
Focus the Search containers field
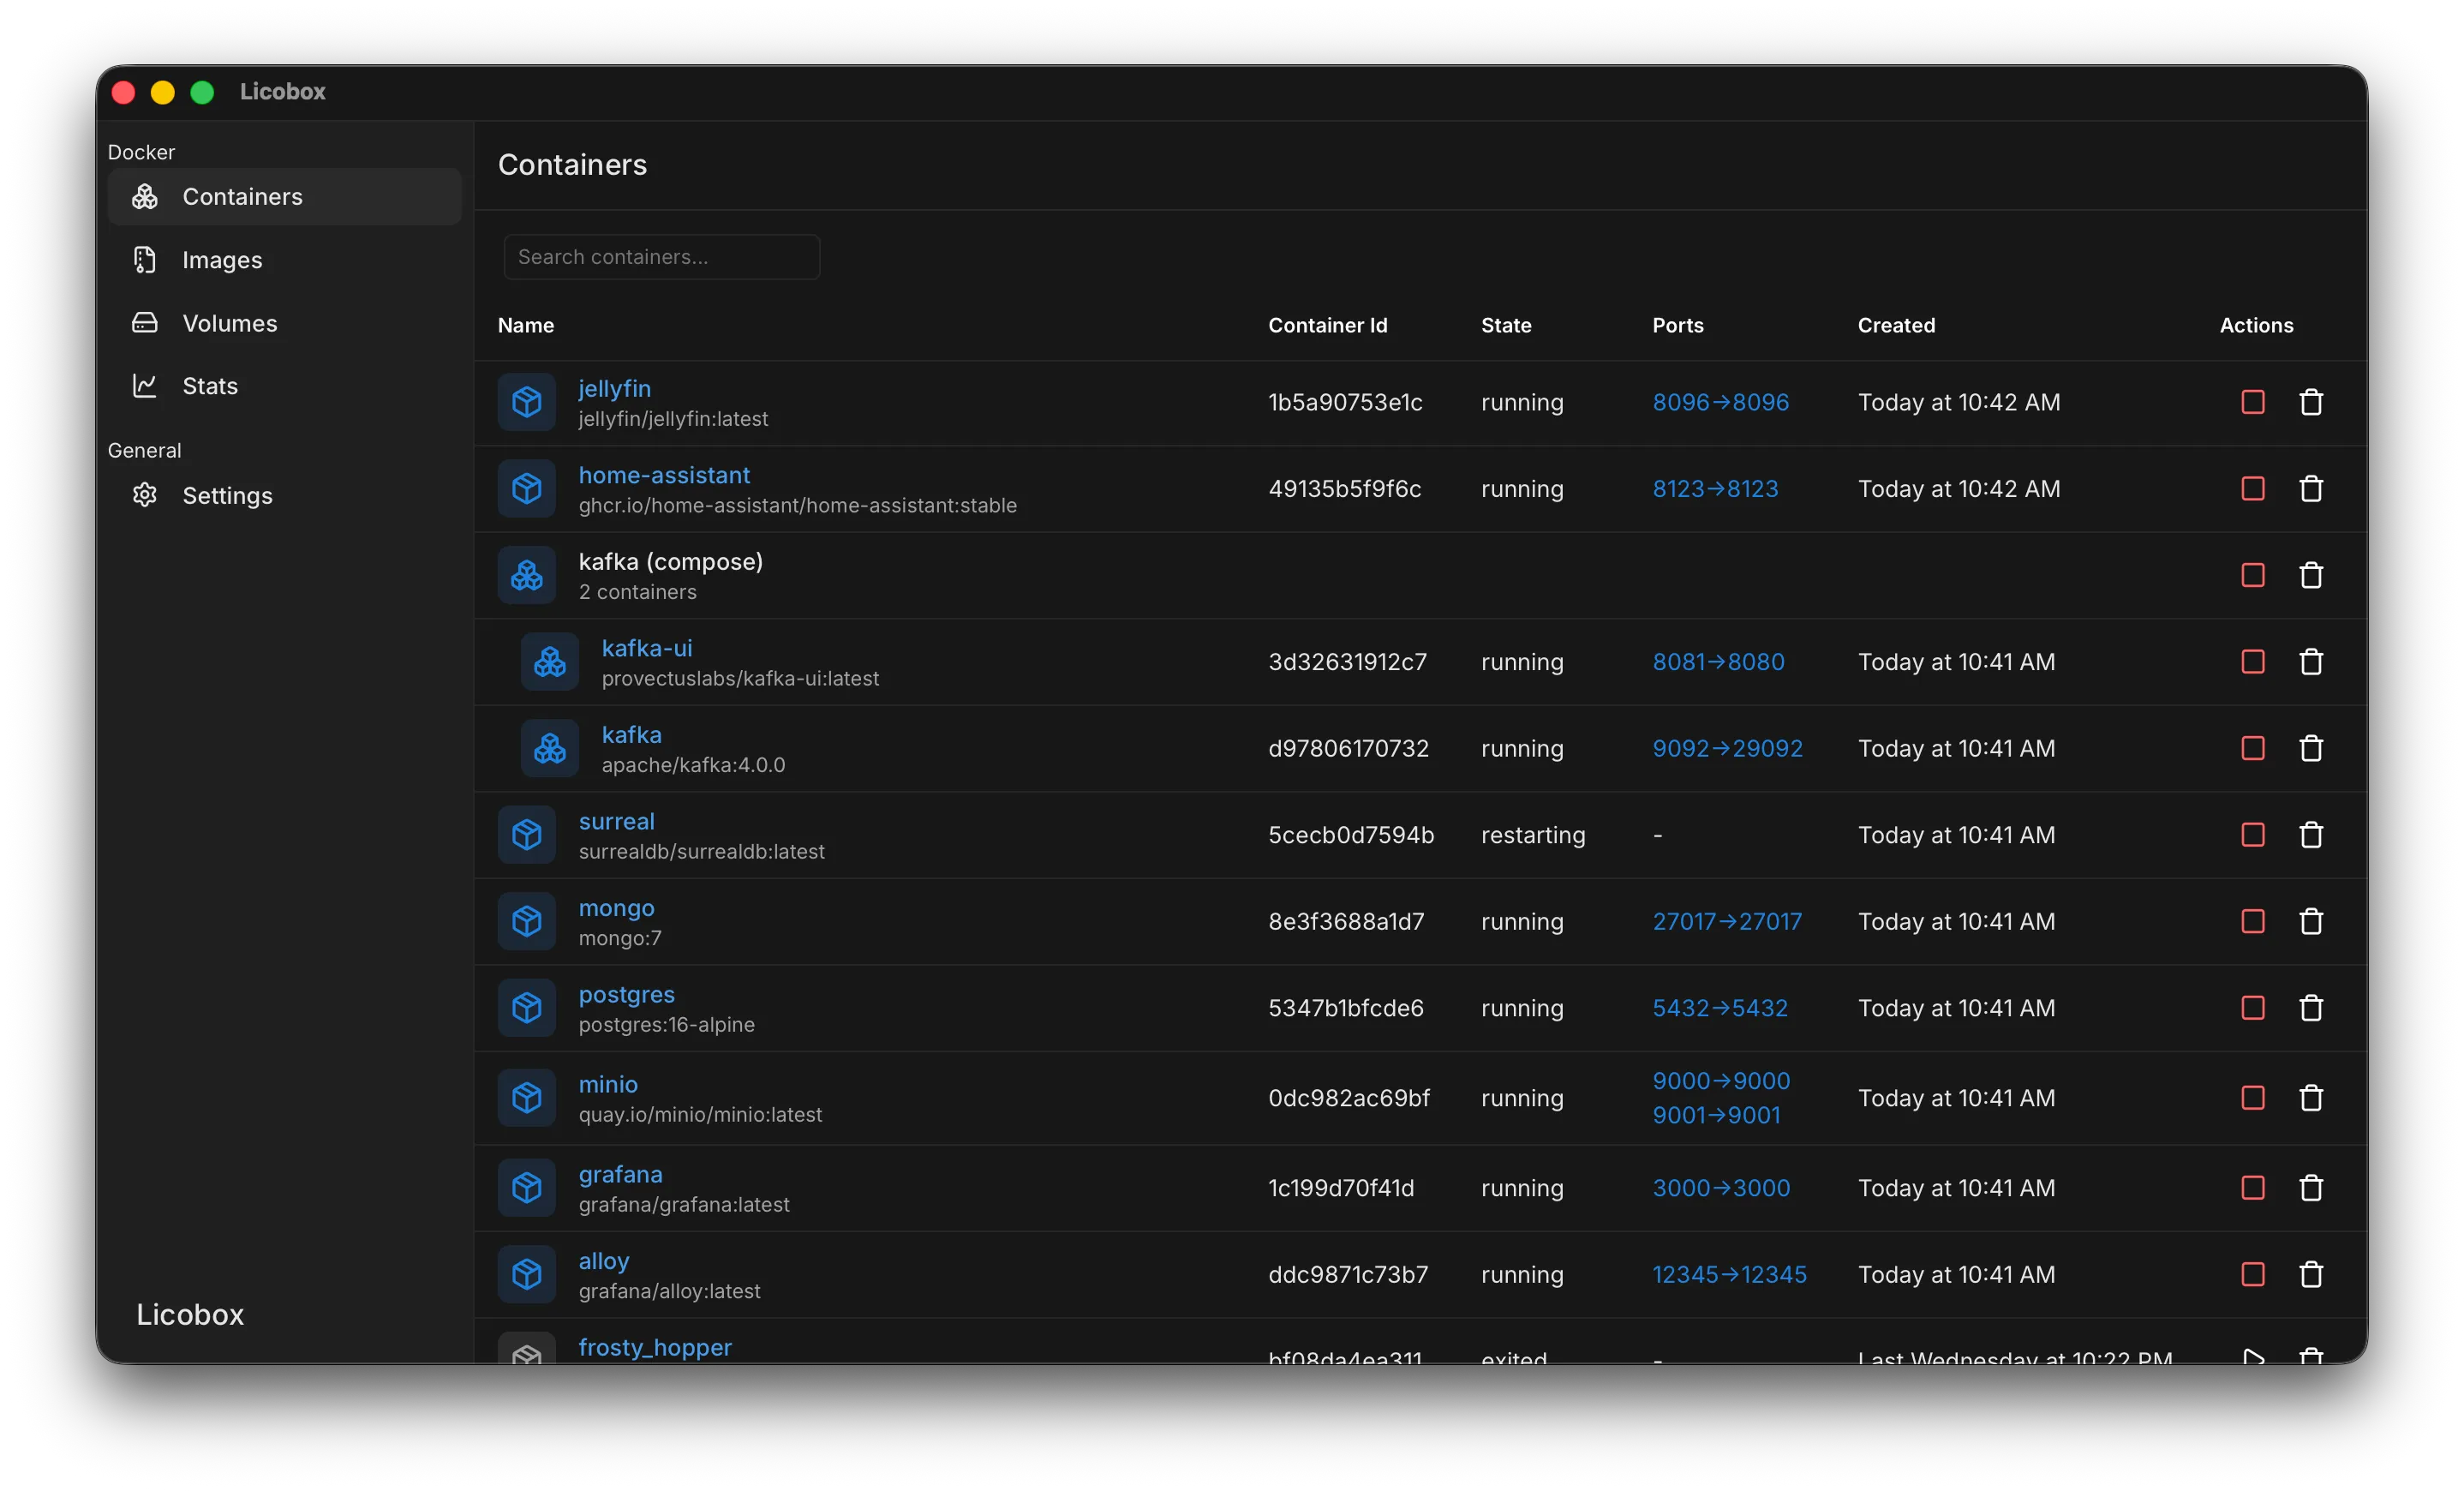point(662,257)
